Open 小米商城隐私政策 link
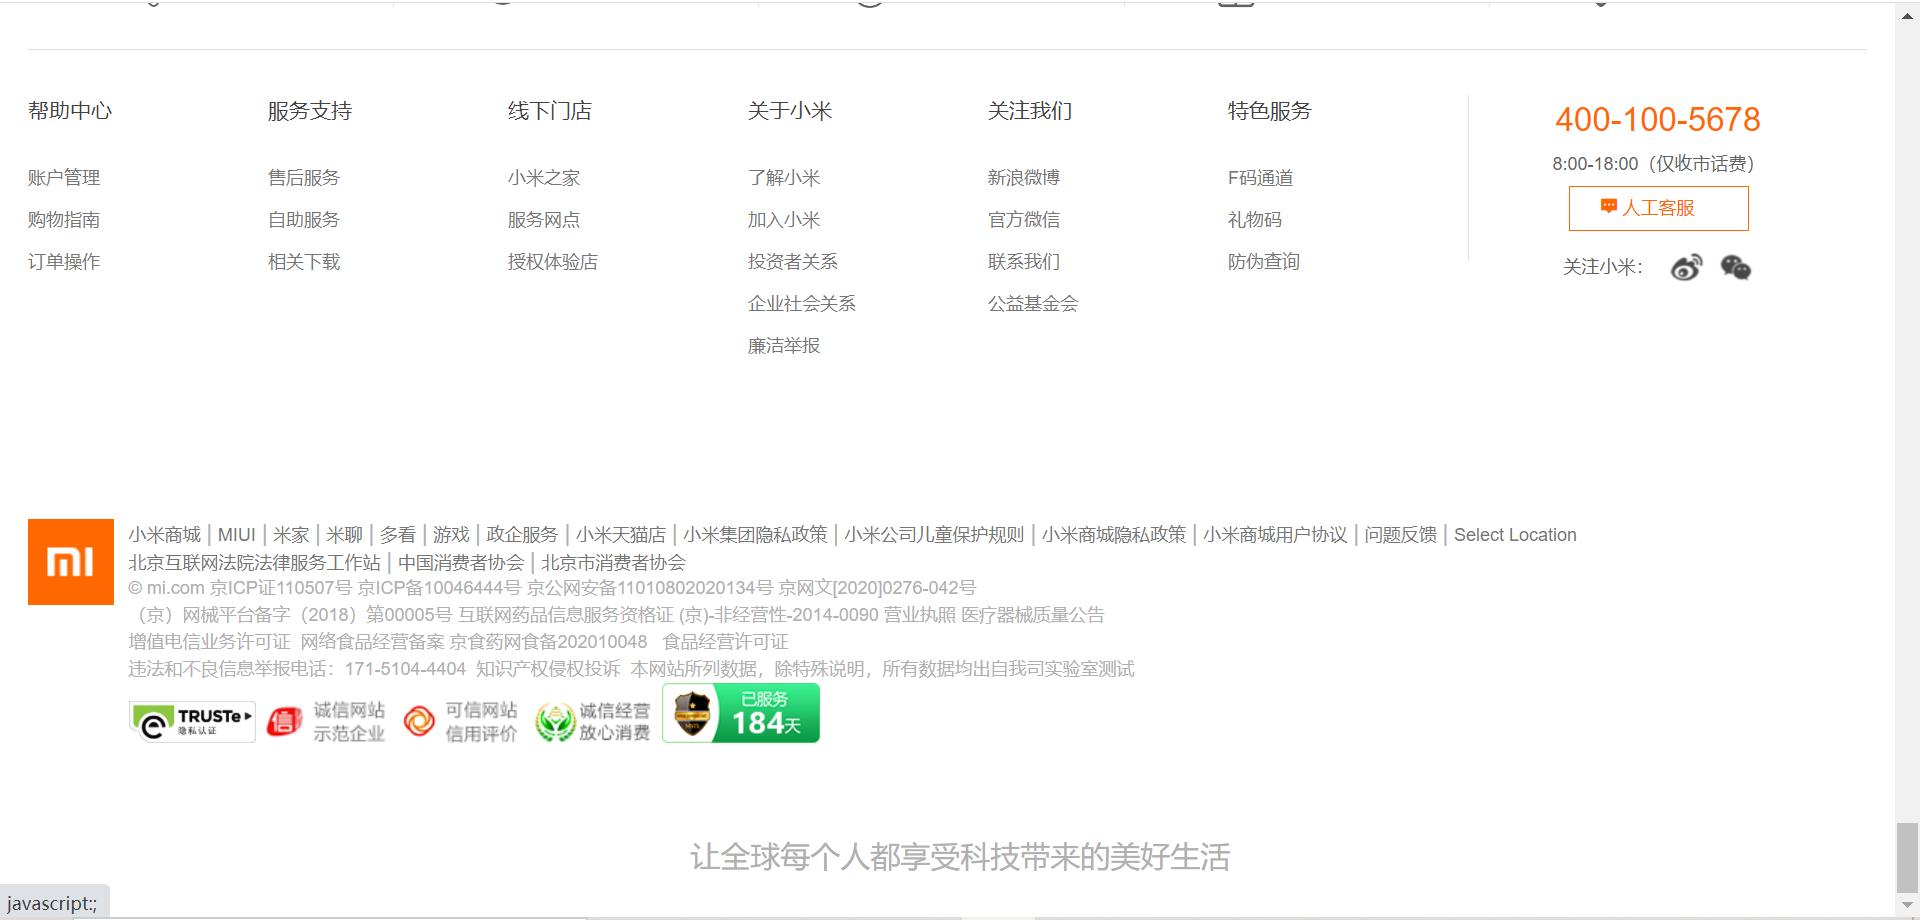1920x920 pixels. (1114, 535)
